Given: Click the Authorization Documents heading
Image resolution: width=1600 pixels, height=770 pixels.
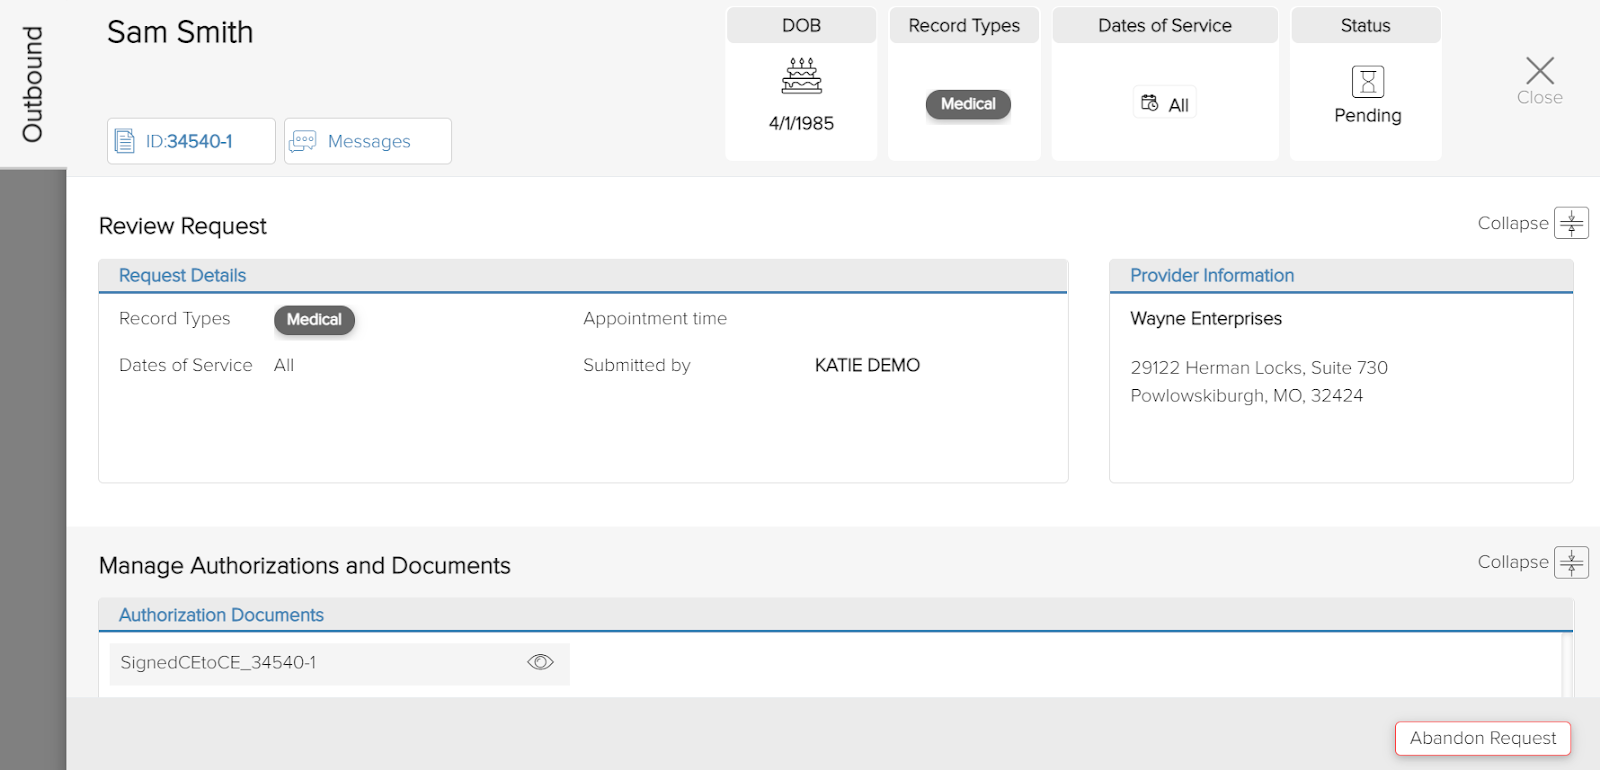Looking at the screenshot, I should pos(221,615).
